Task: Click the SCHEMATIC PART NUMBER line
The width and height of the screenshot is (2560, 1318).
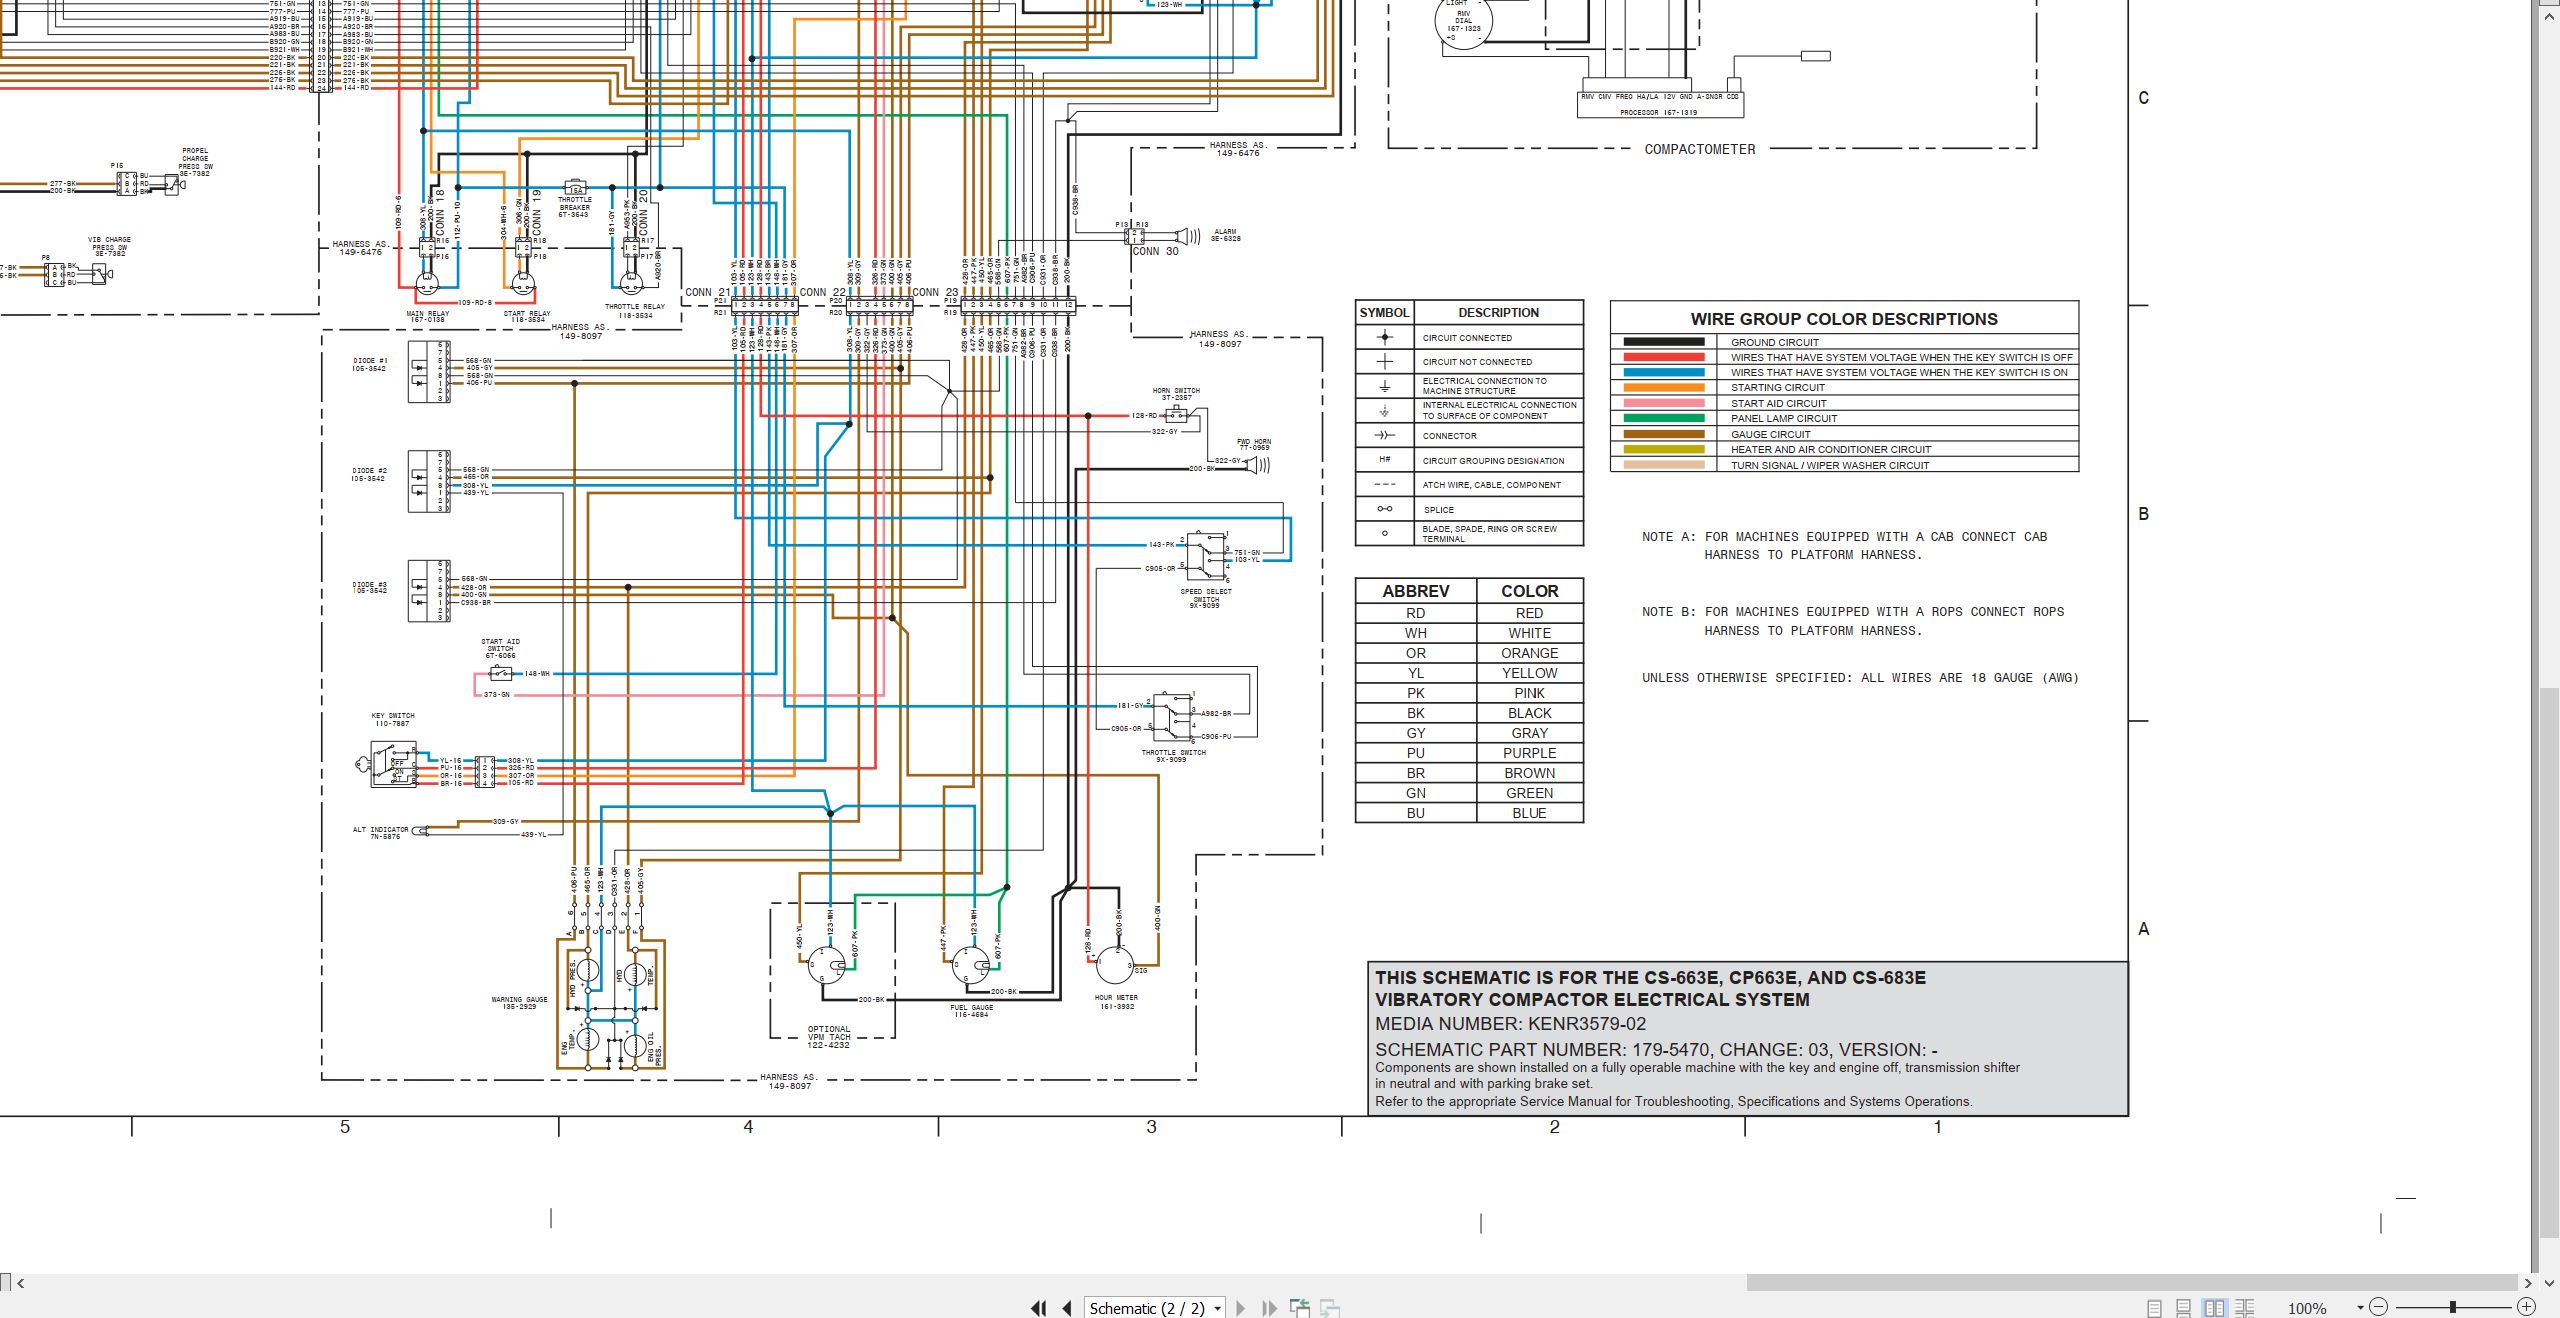Action: point(1657,1050)
